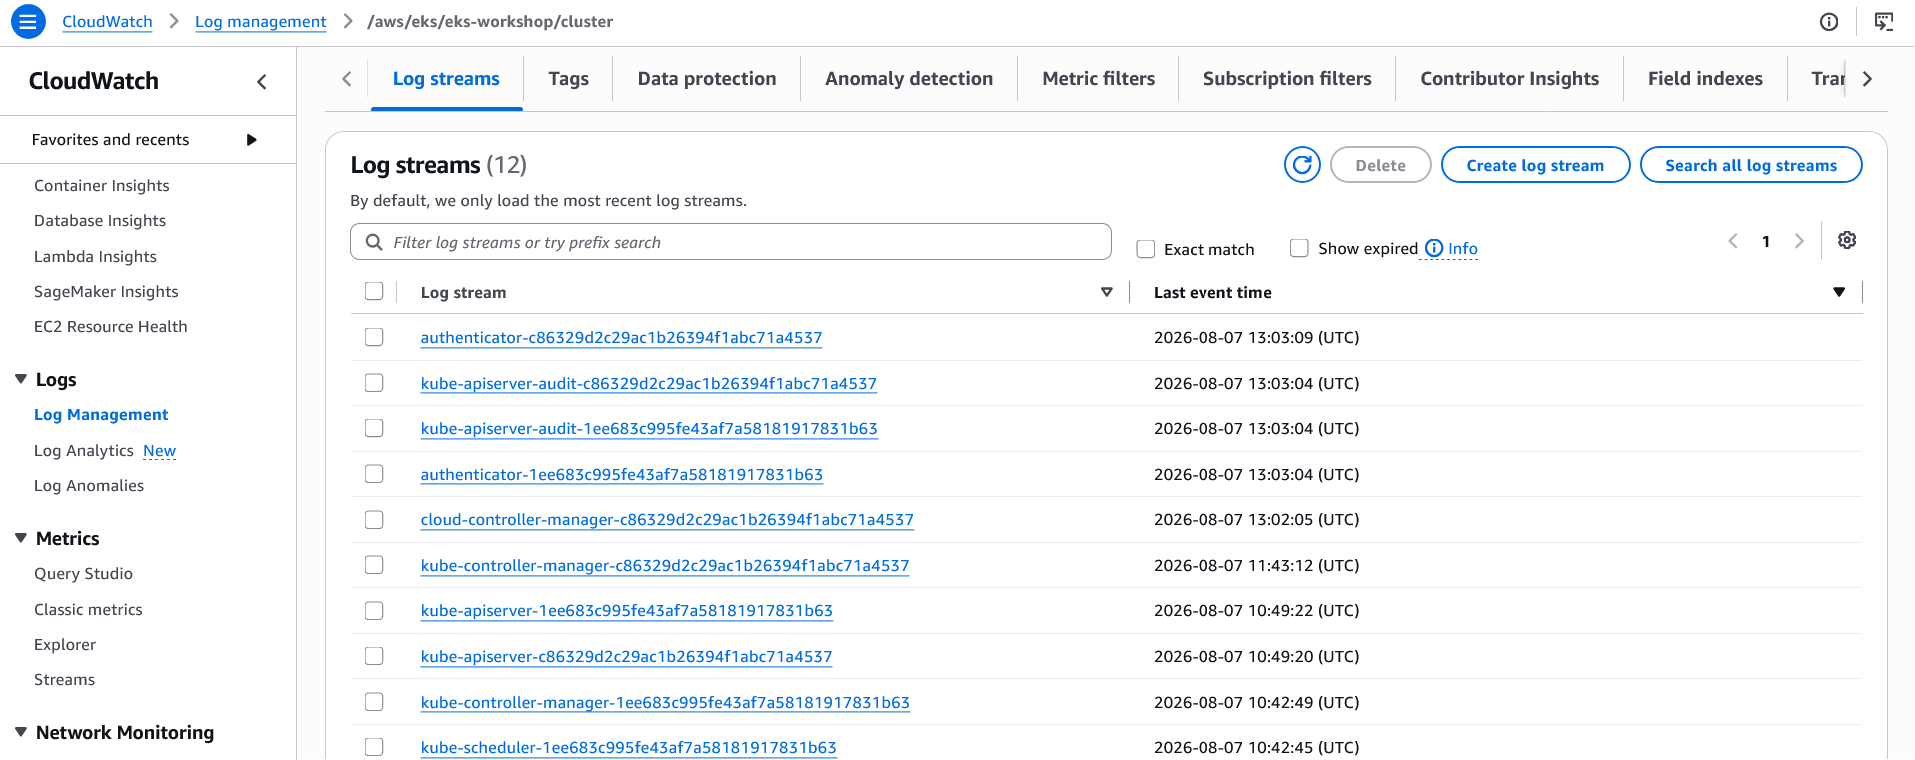Open Streams under Metrics
The height and width of the screenshot is (760, 1915).
(x=64, y=680)
